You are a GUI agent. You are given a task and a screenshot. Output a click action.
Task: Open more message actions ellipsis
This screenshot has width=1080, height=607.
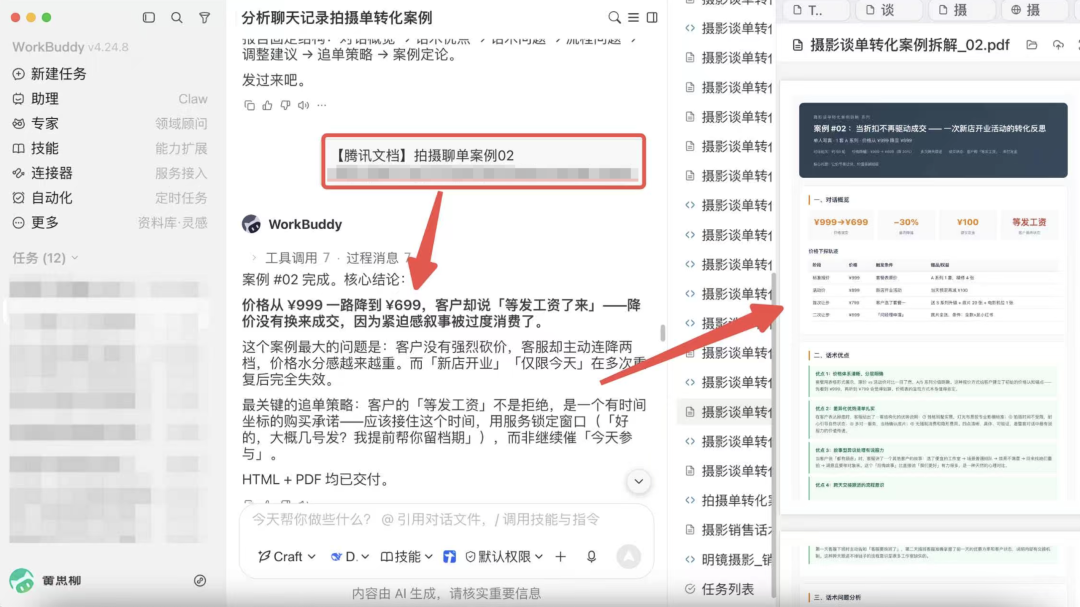pos(322,105)
